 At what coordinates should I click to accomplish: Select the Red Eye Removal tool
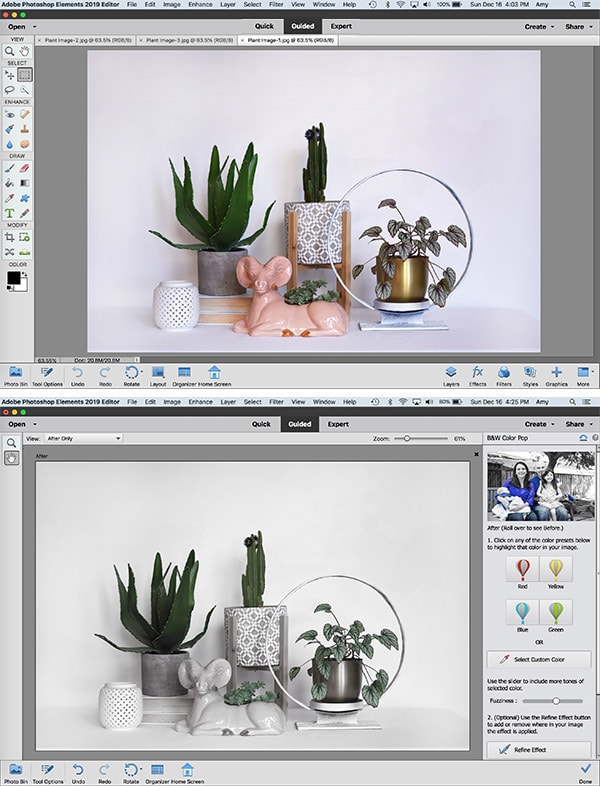tap(9, 114)
